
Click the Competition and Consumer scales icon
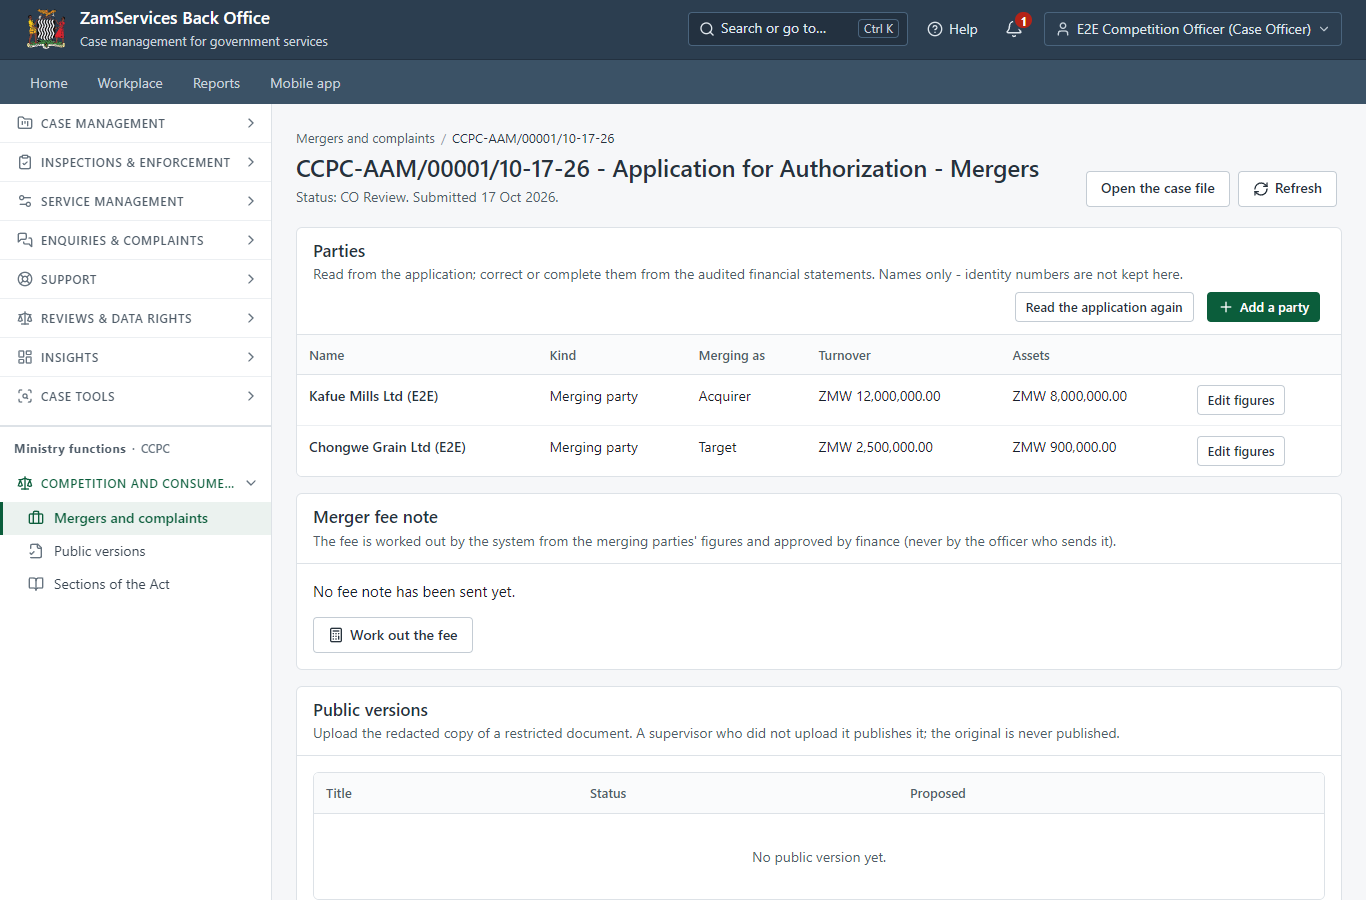[25, 483]
